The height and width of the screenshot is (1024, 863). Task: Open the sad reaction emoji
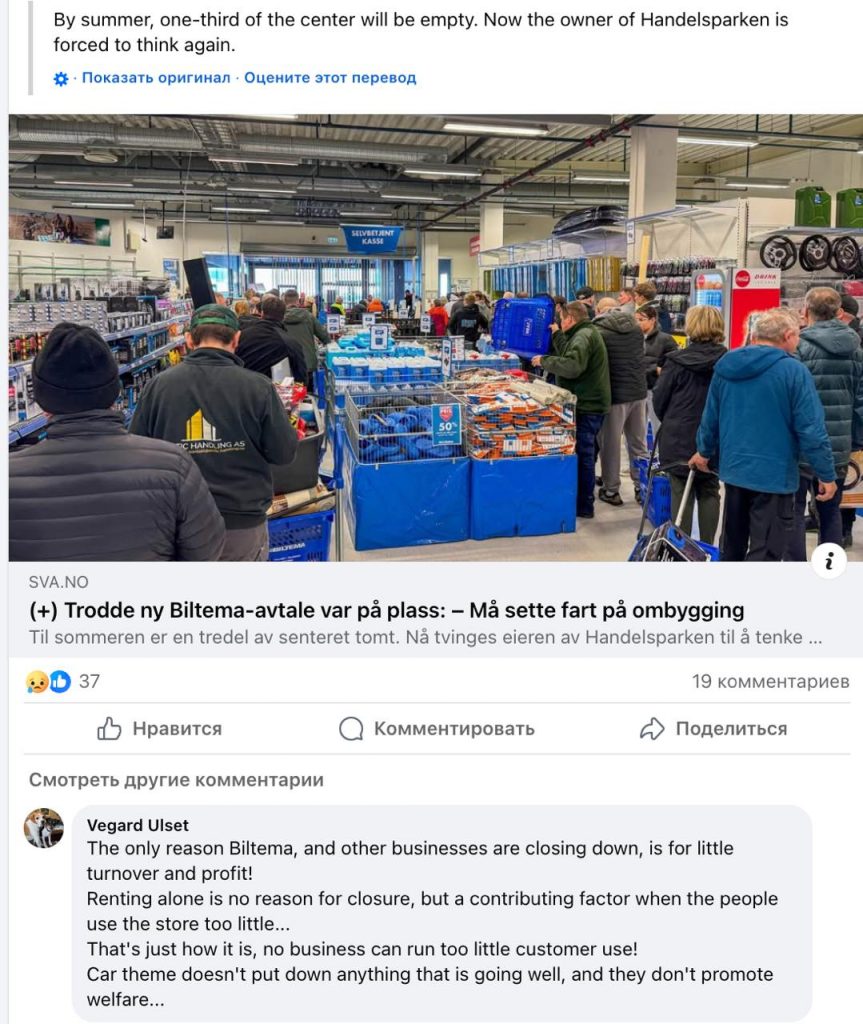point(37,682)
